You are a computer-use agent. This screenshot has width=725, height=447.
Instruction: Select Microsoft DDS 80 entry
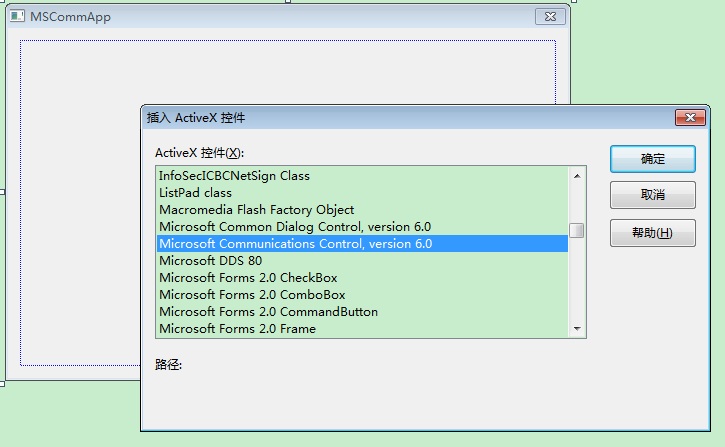pos(362,261)
